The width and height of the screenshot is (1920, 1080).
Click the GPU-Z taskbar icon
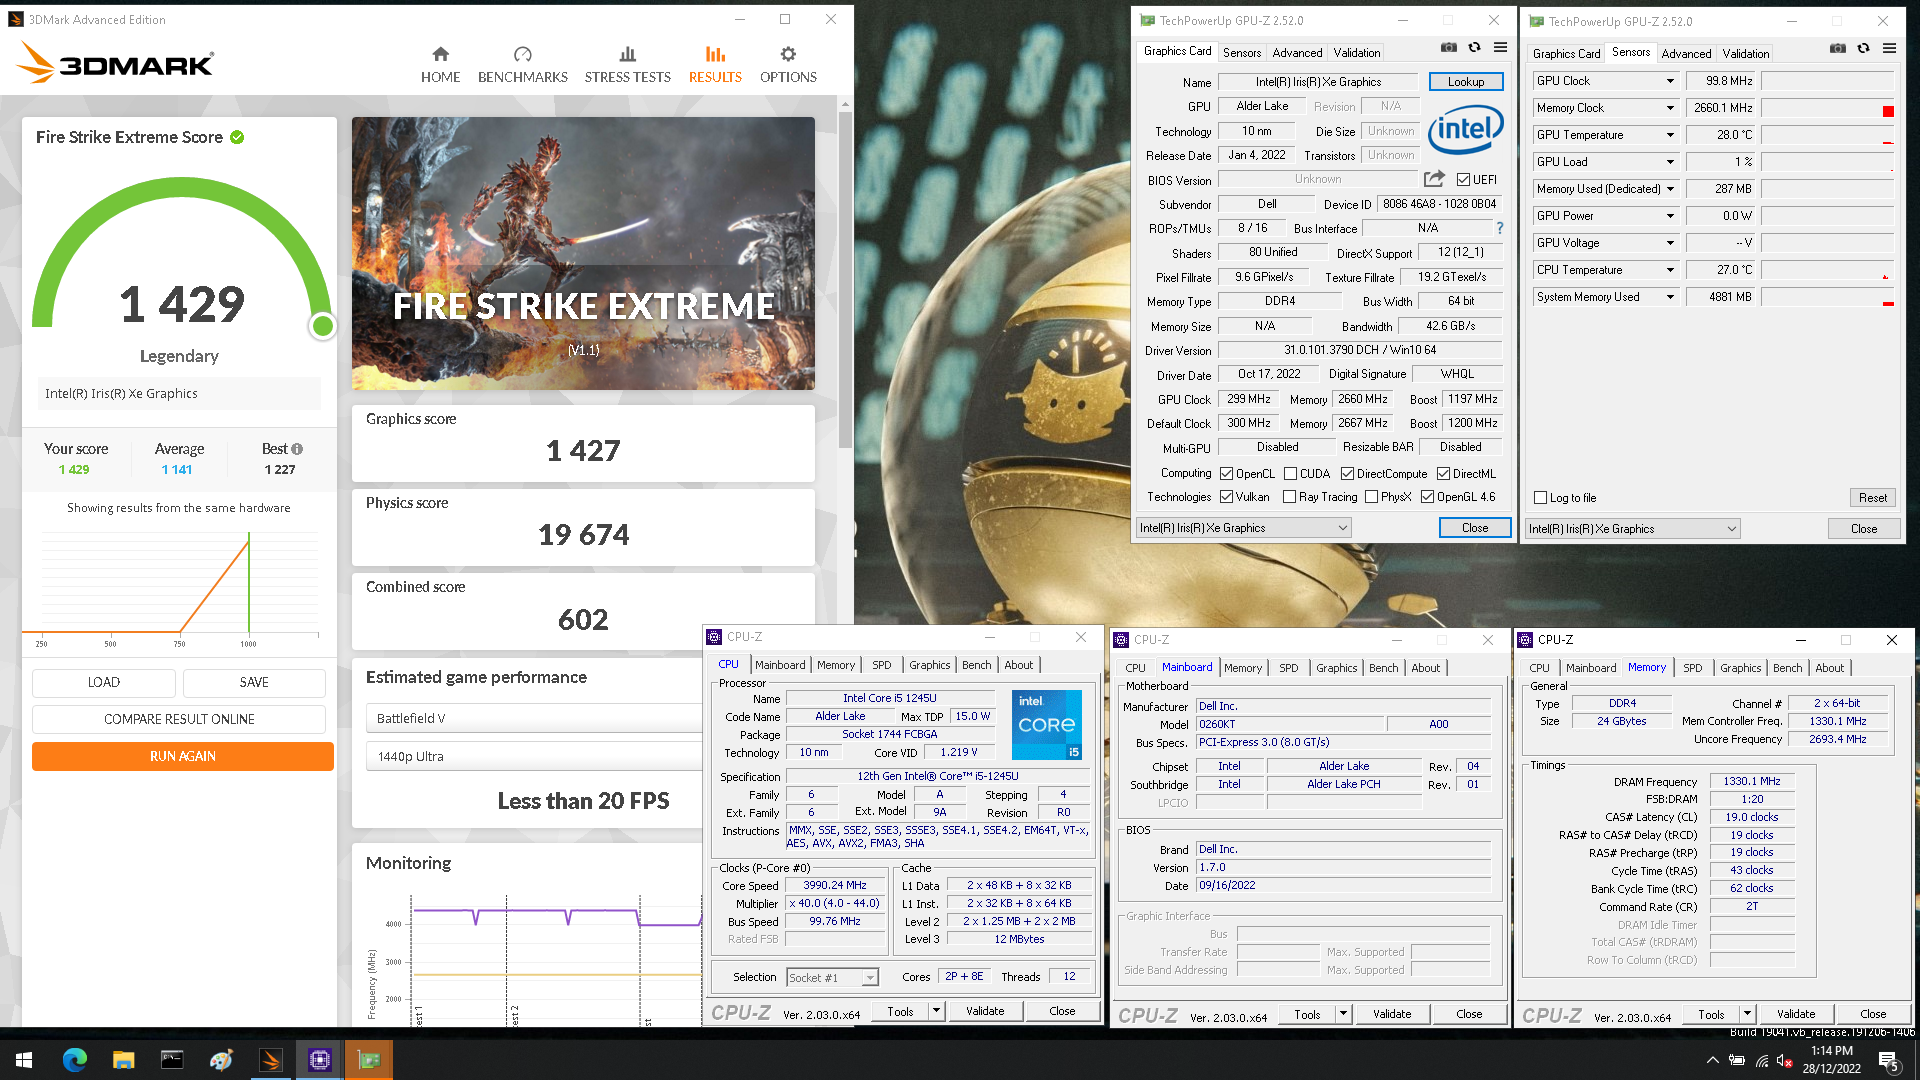click(369, 1060)
